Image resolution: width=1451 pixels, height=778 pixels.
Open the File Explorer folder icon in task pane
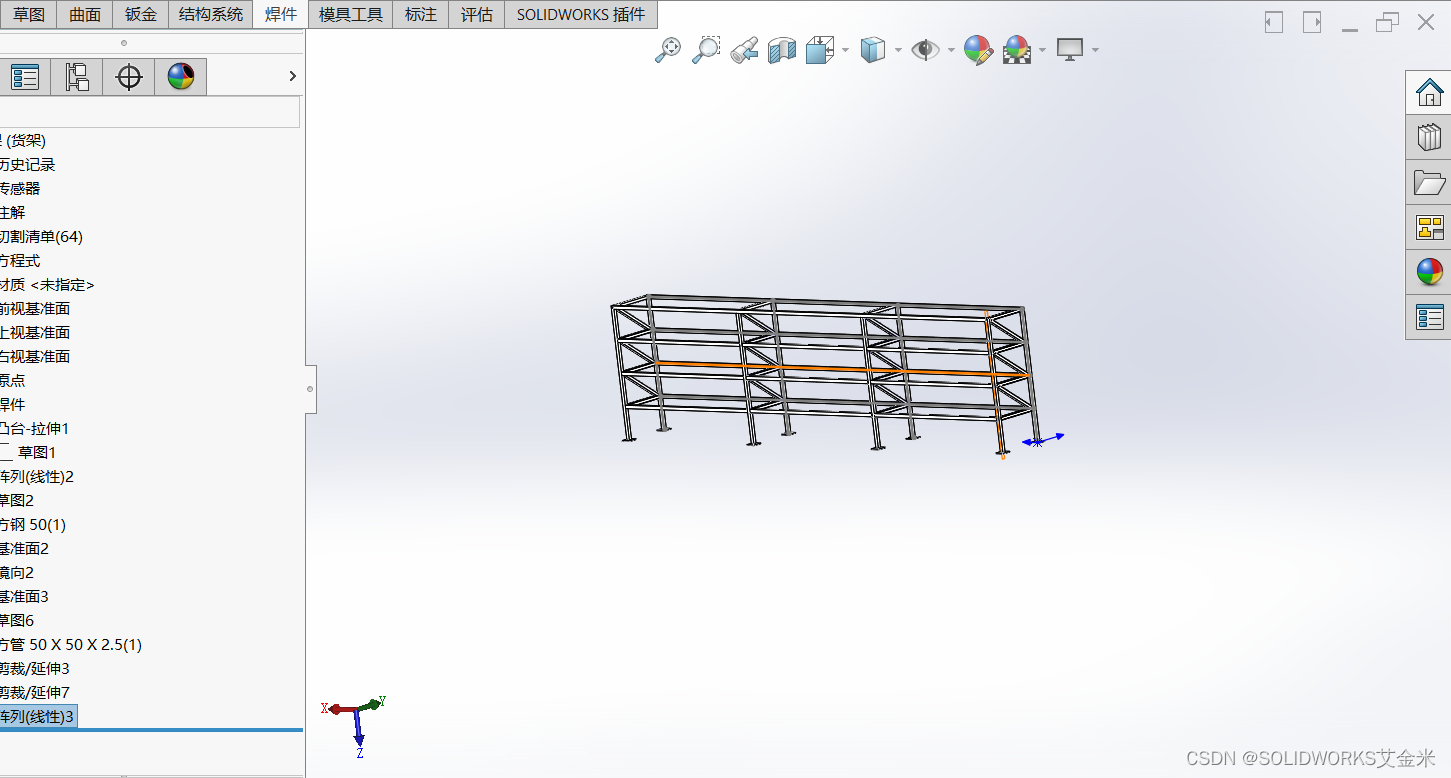tap(1429, 182)
